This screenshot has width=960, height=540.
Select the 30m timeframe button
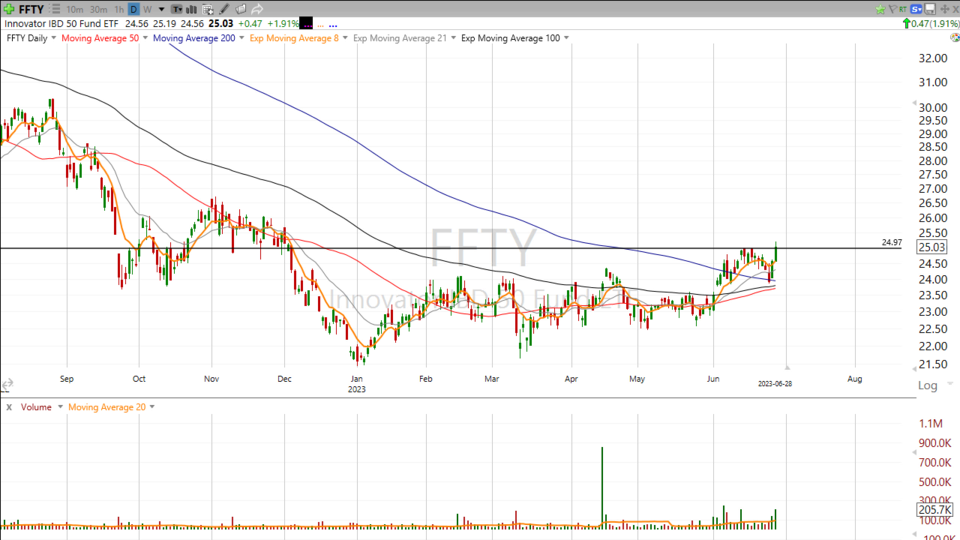tap(98, 9)
